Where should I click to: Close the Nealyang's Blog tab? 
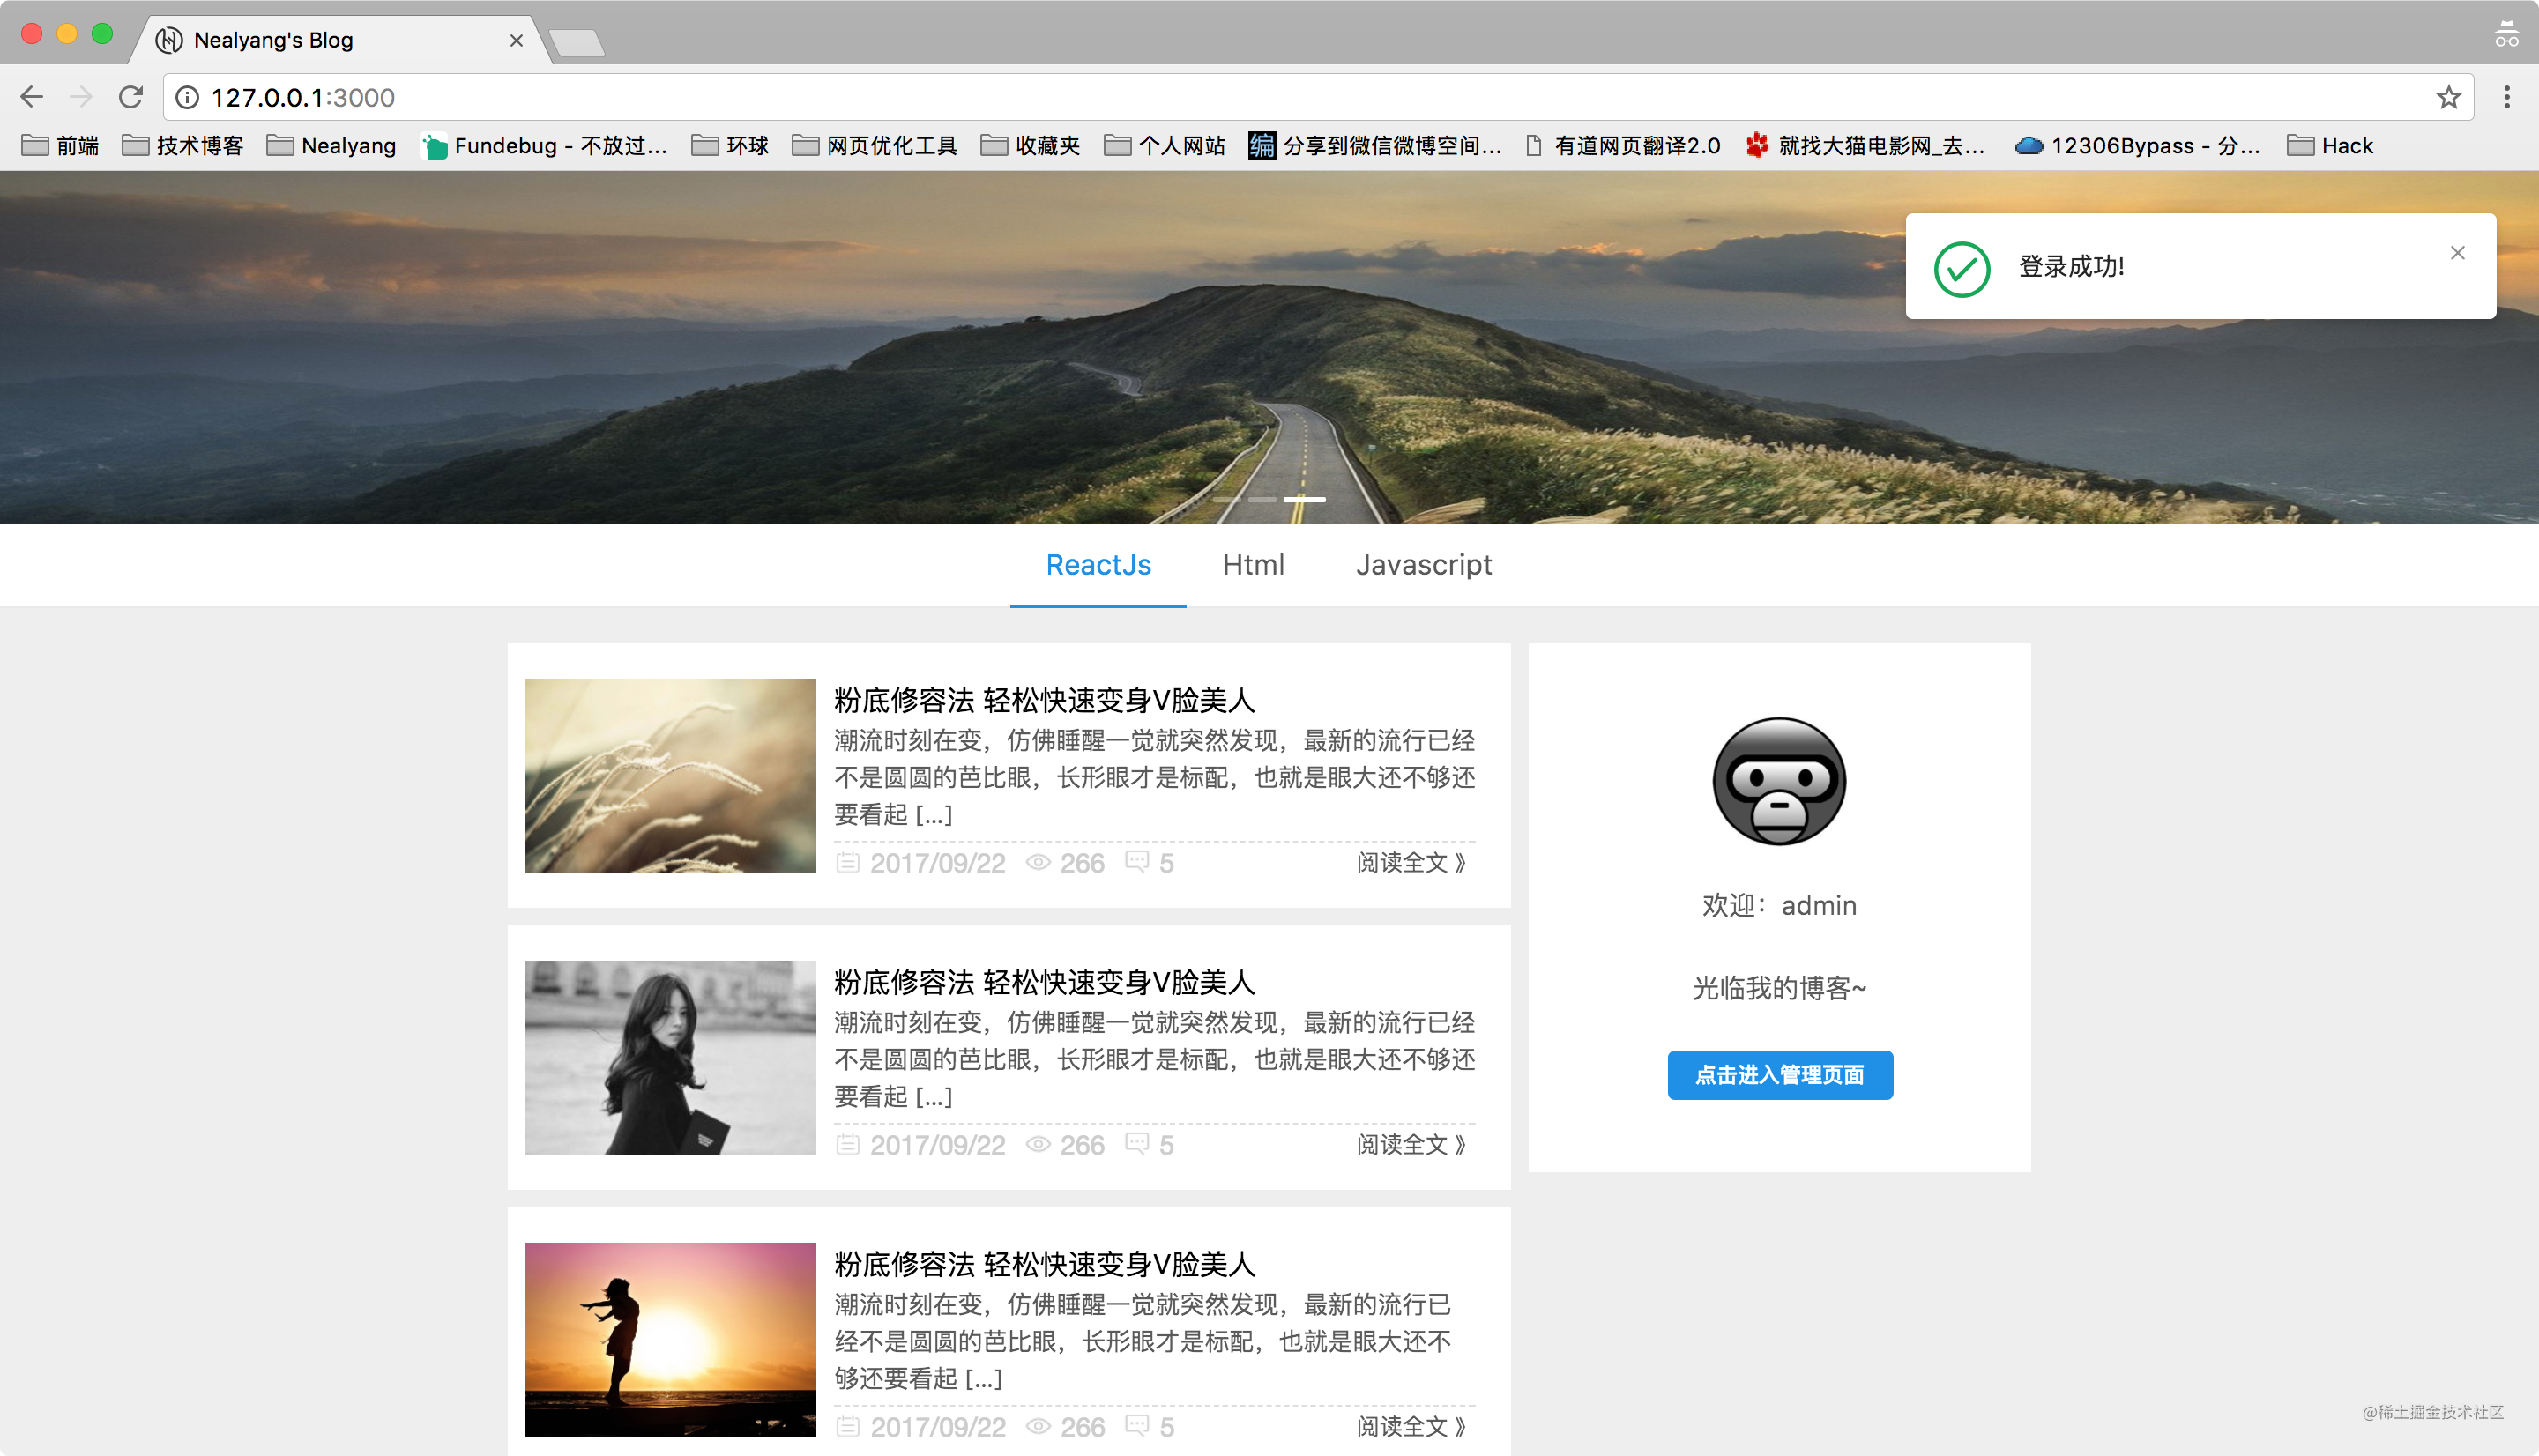pyautogui.click(x=516, y=40)
